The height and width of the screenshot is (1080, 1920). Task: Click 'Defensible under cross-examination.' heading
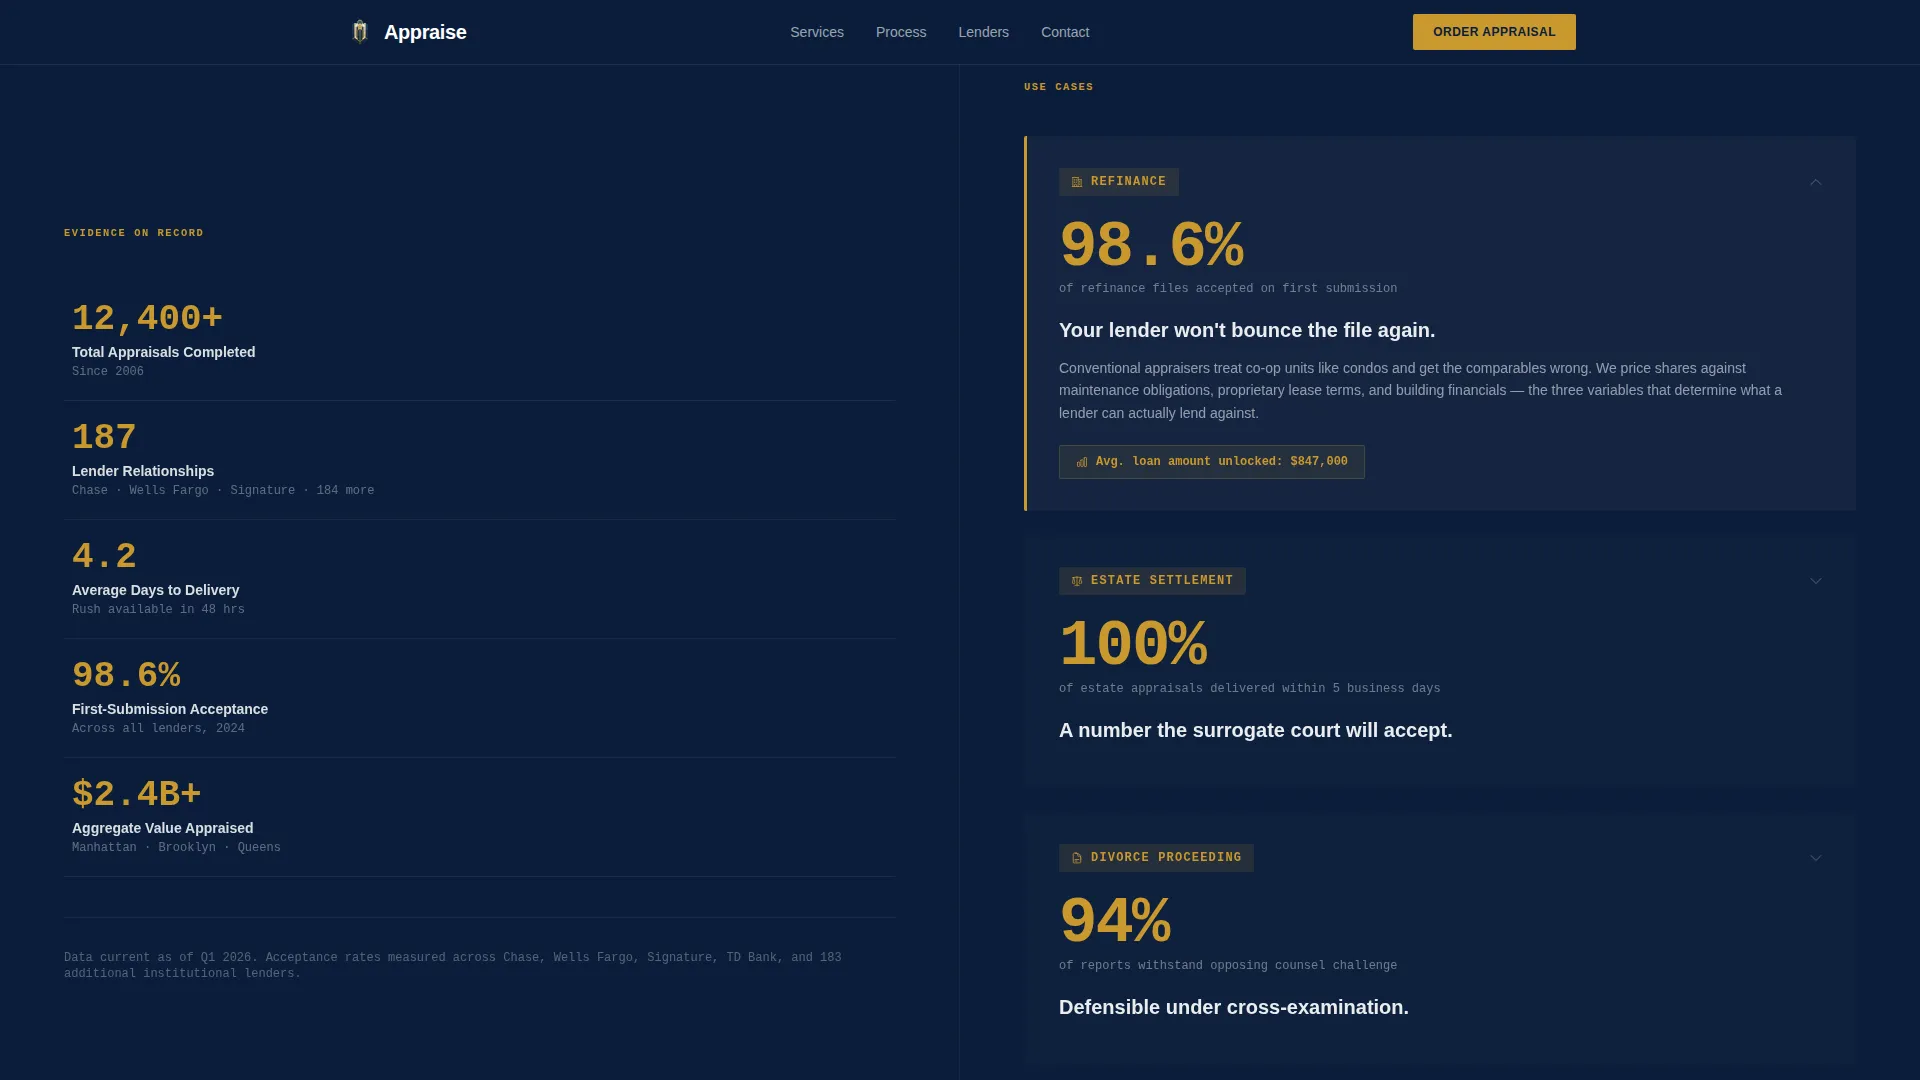[x=1234, y=1007]
